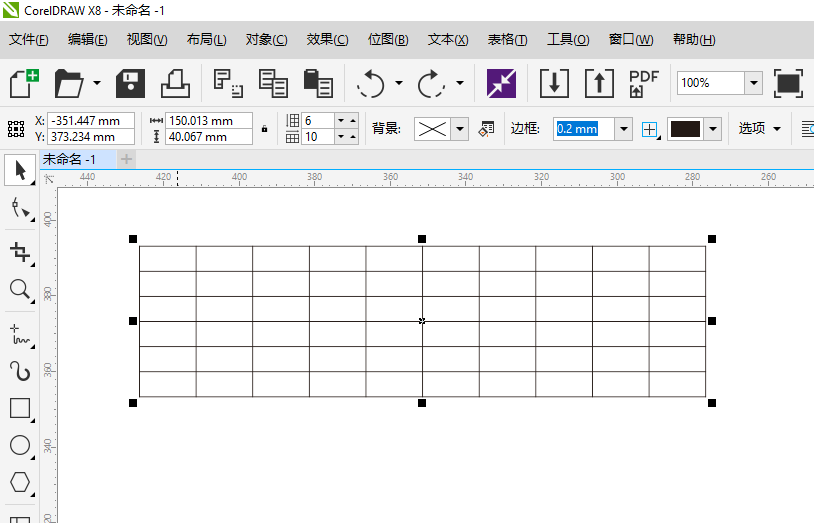Paste with the clipboard icon
This screenshot has height=523, width=814.
pyautogui.click(x=318, y=83)
